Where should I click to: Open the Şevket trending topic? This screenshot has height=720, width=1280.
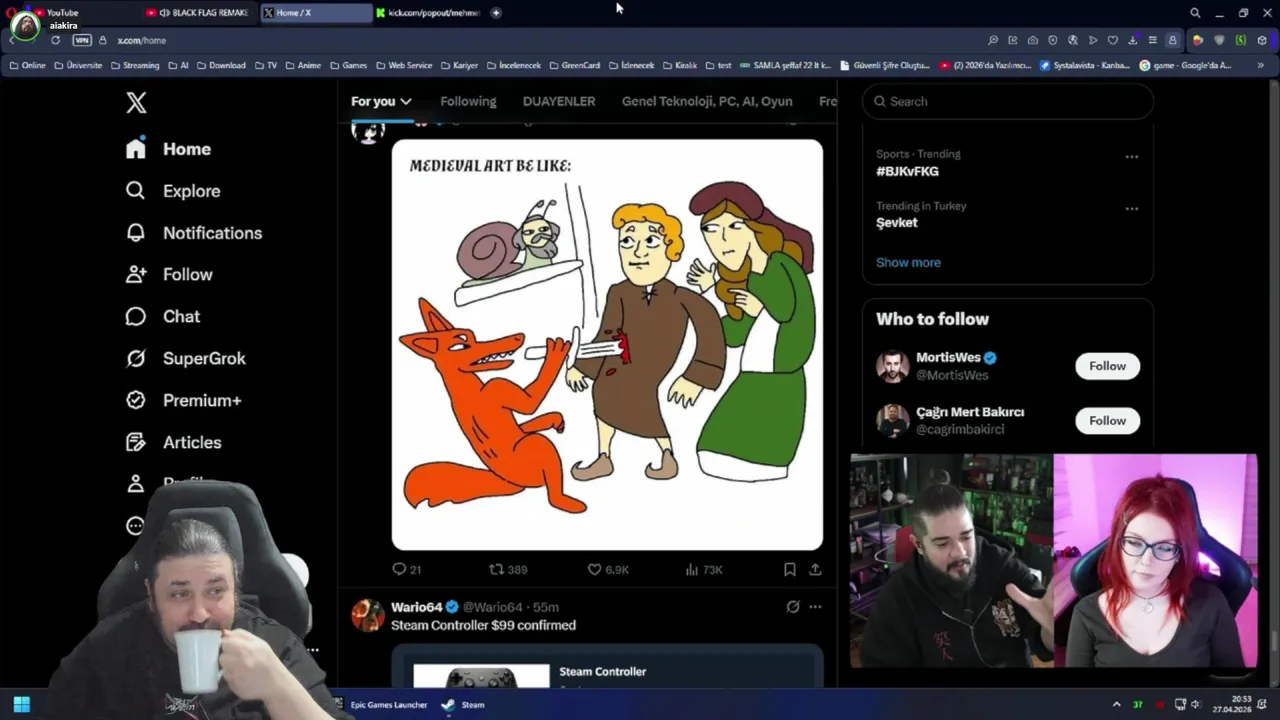(896, 223)
